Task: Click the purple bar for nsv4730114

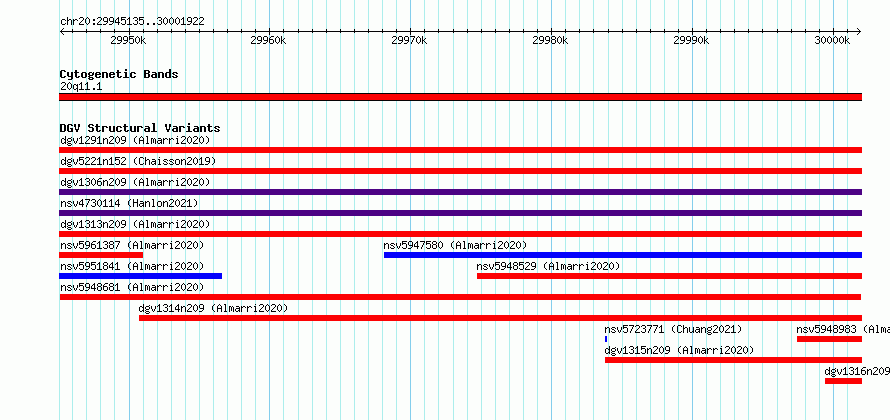Action: coord(460,213)
